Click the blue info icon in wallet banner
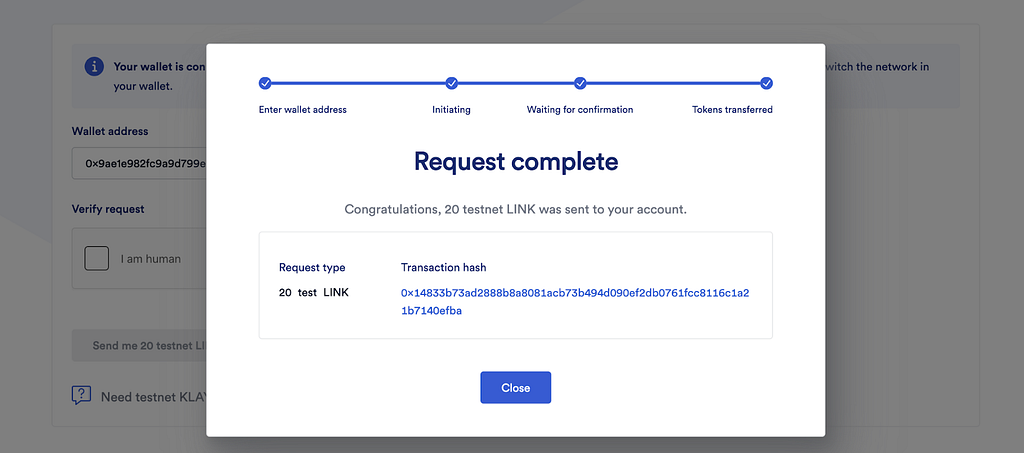Viewport: 1024px width, 453px height. click(x=95, y=67)
